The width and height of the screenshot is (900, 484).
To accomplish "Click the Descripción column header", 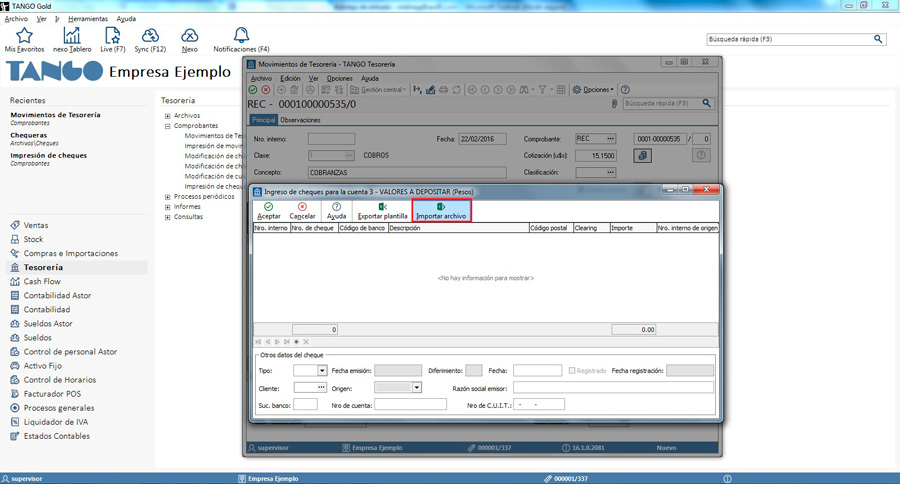I will click(458, 228).
